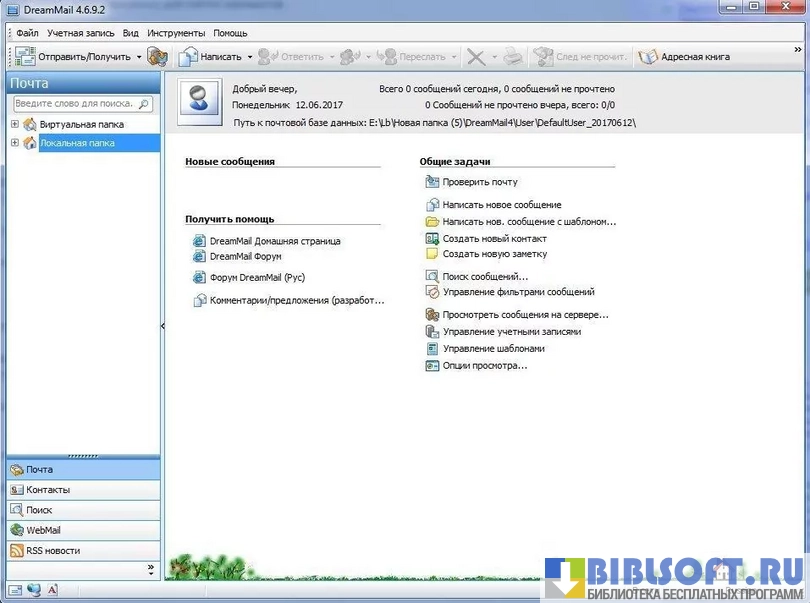Open the DreamMail Форум help link
The height and width of the screenshot is (603, 810).
245,257
